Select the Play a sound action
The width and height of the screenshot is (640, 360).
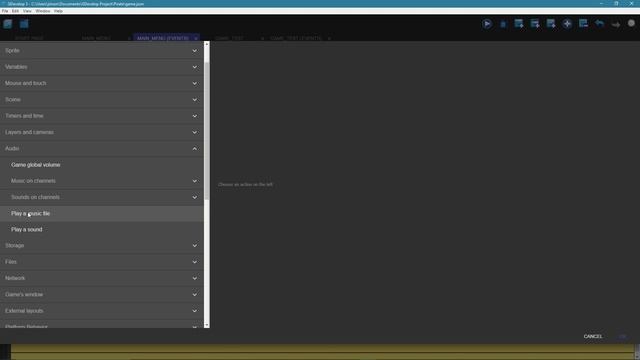pos(102,229)
